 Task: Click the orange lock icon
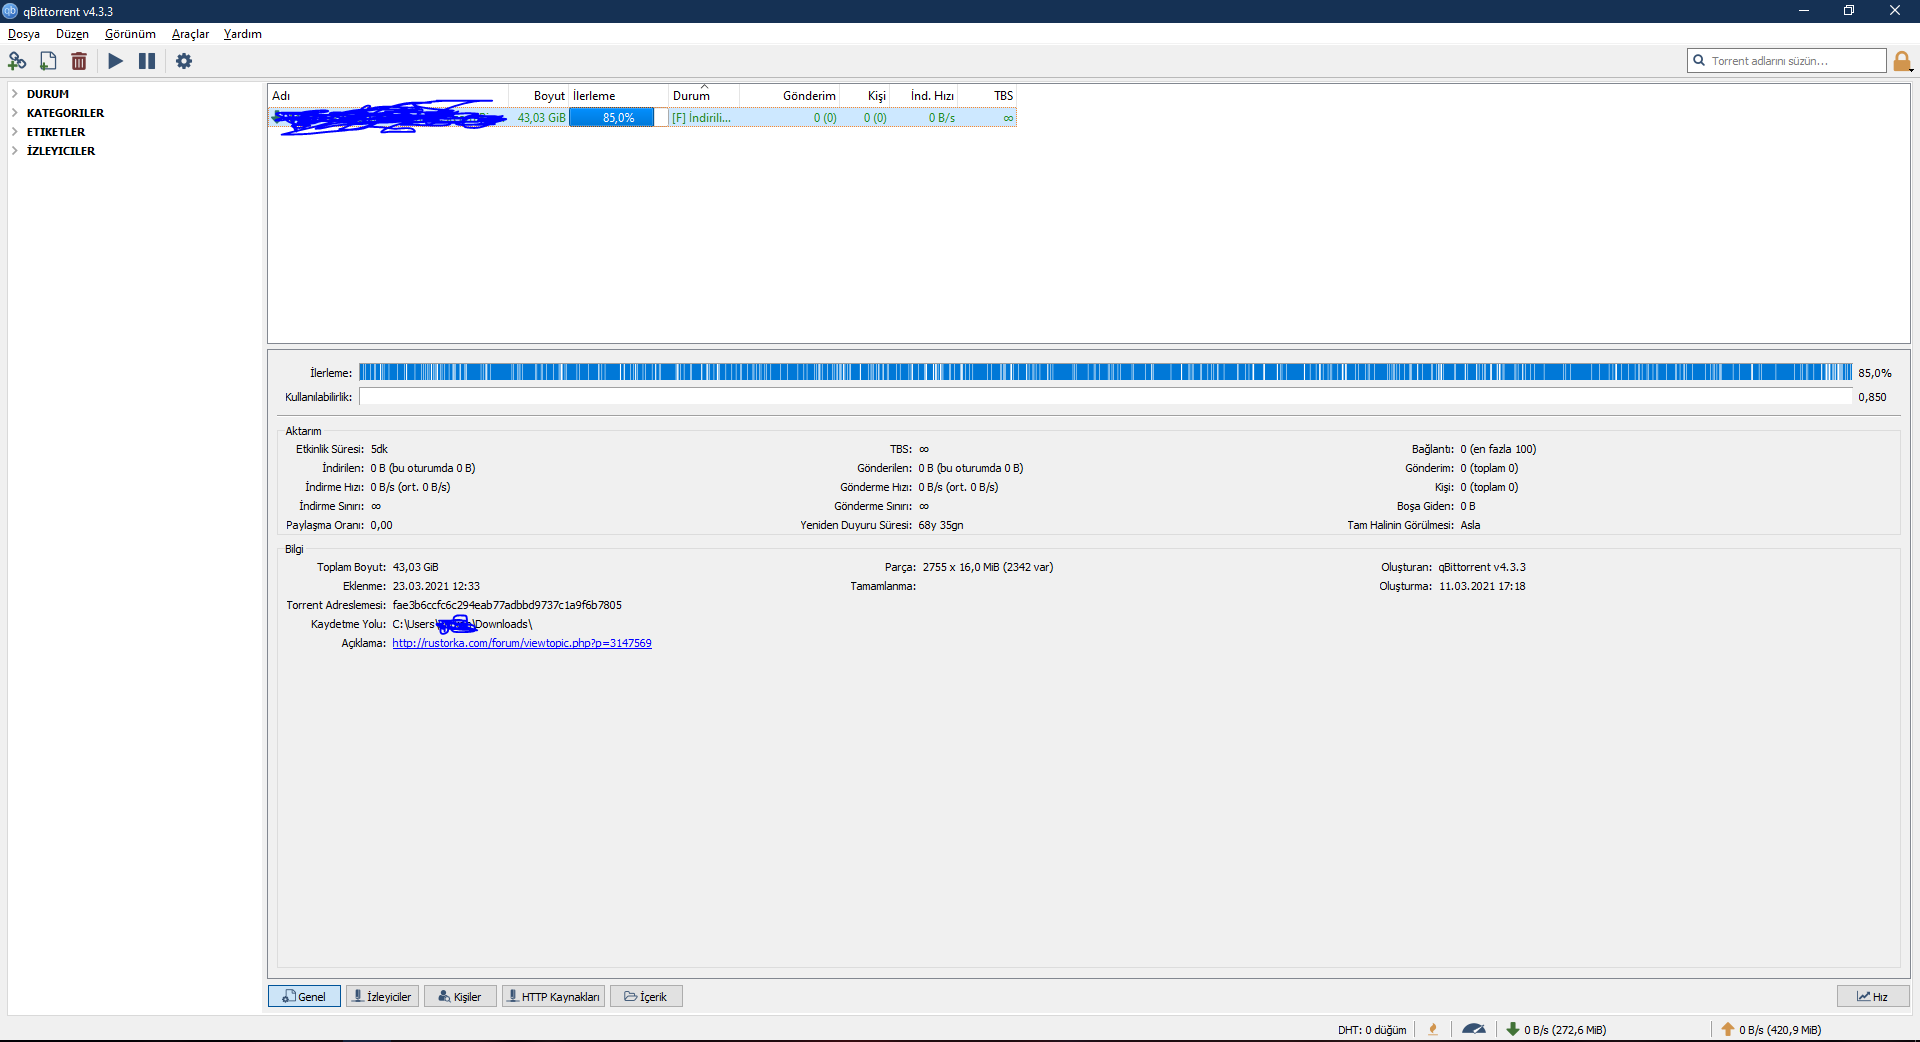(x=1902, y=62)
